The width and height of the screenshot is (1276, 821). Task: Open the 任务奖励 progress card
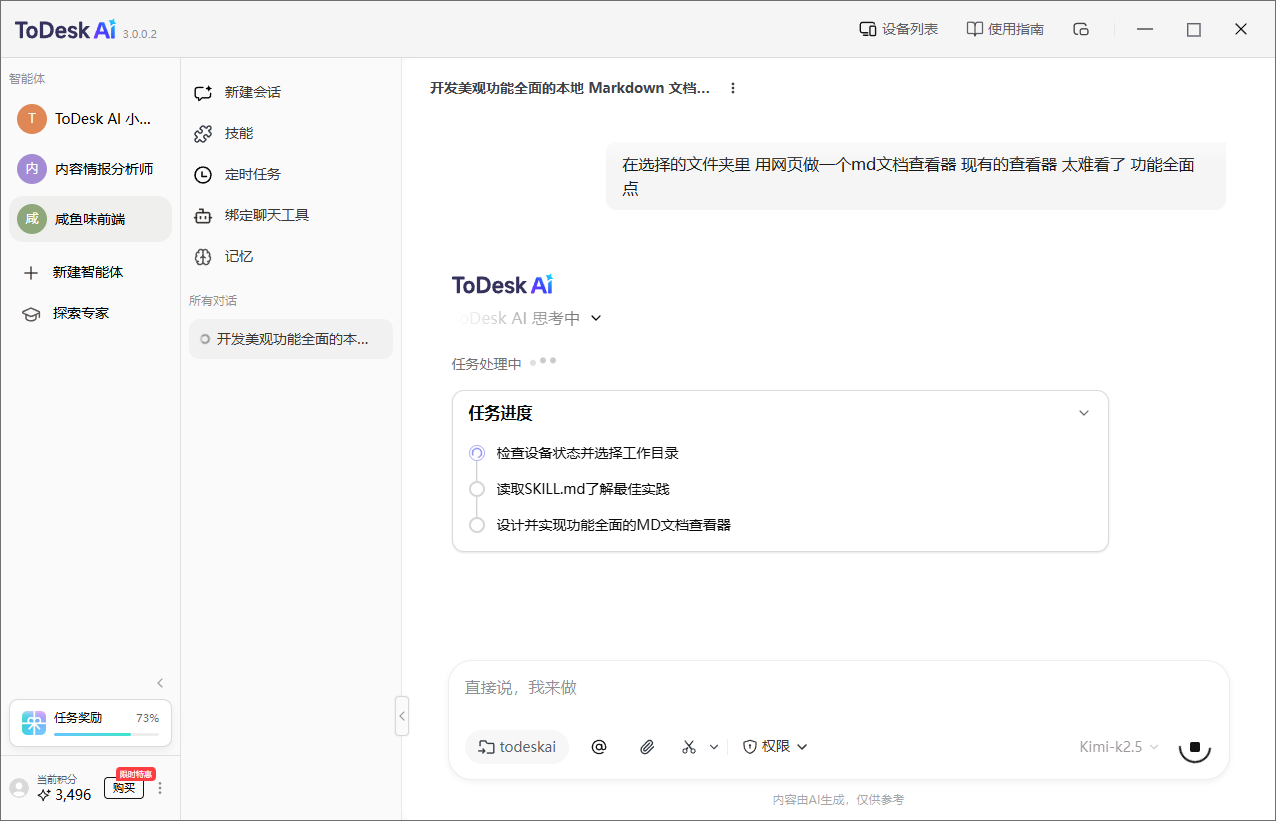90,723
